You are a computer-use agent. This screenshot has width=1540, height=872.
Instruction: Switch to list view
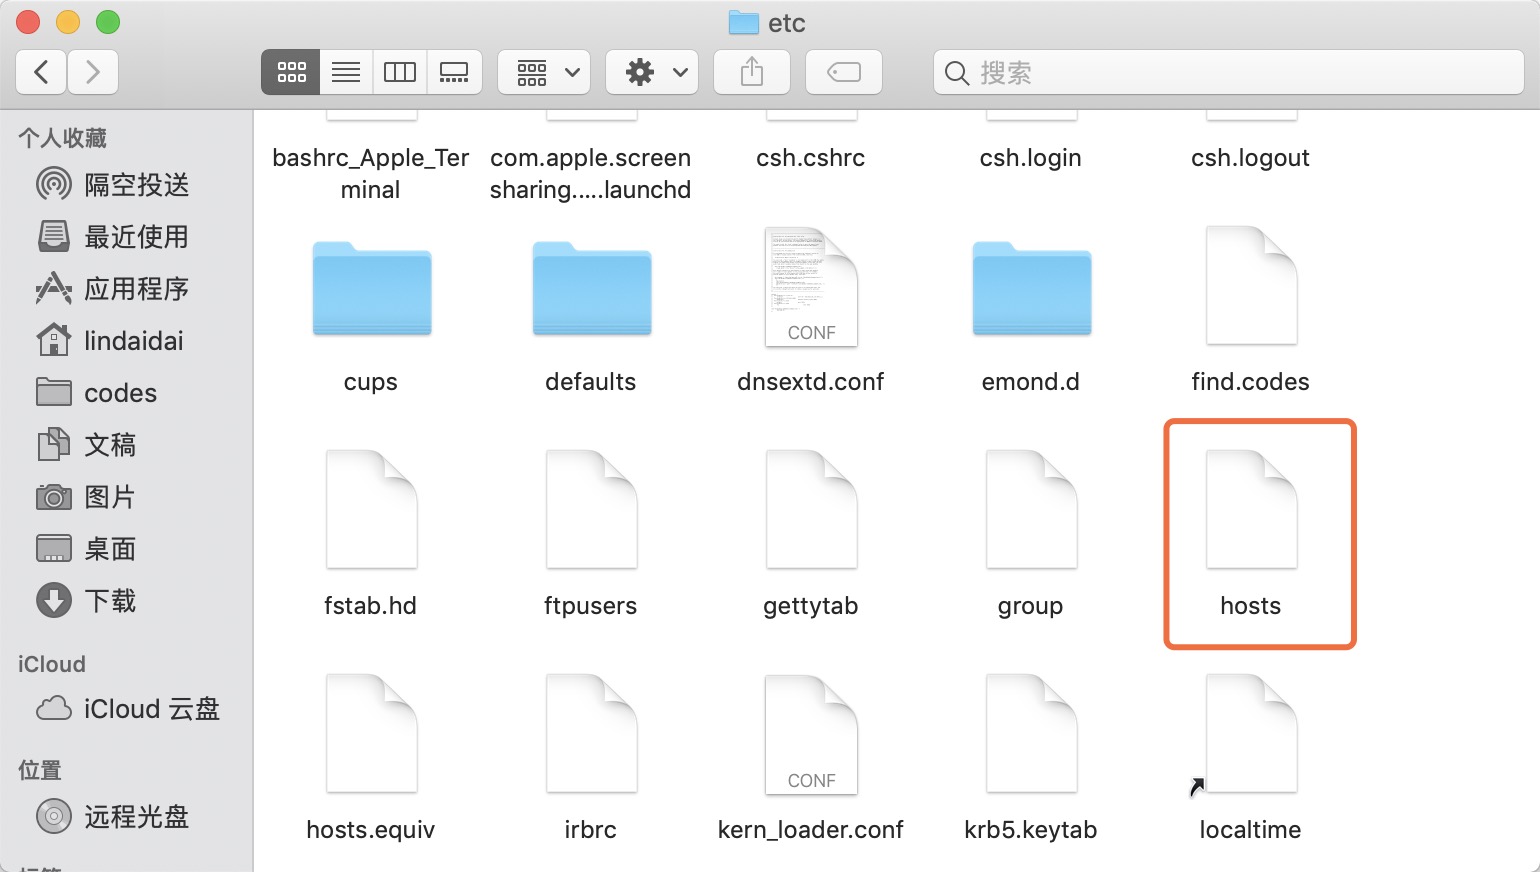[x=346, y=72]
